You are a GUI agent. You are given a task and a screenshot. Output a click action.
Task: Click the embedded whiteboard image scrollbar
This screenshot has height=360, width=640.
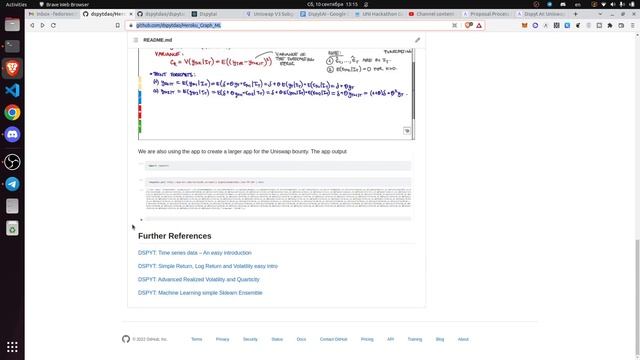point(413,90)
